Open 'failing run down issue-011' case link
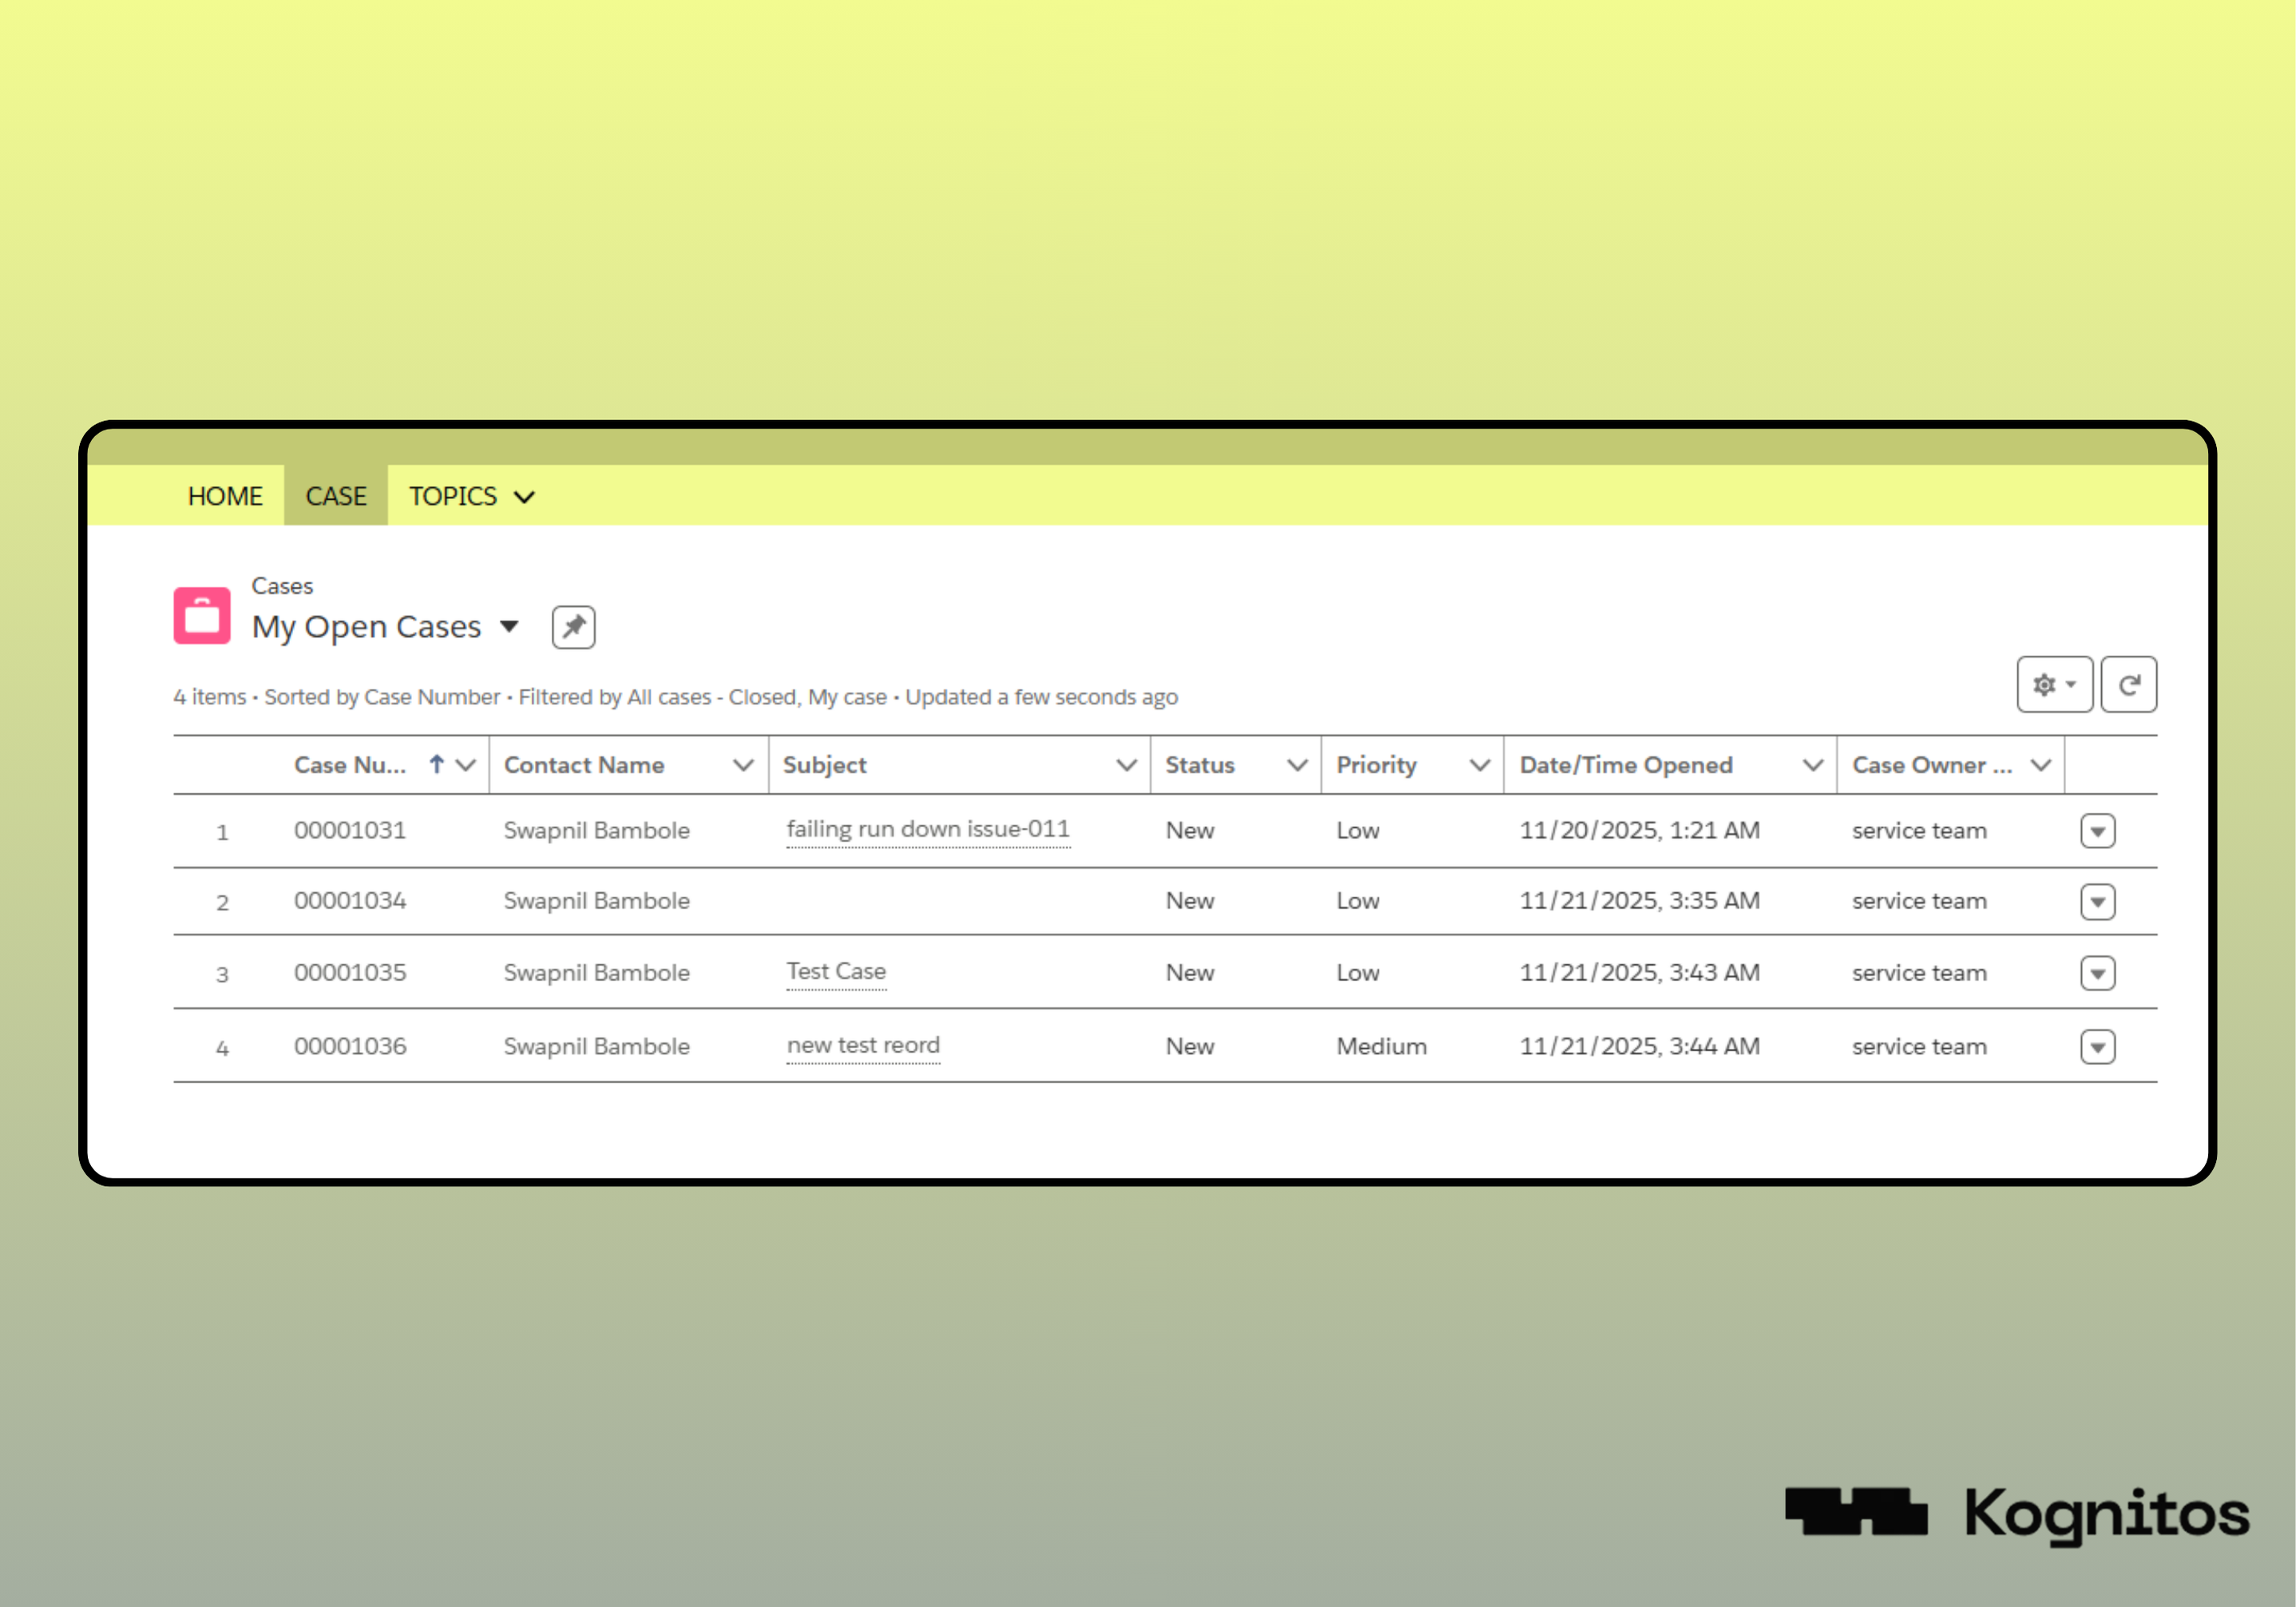Image resolution: width=2296 pixels, height=1607 pixels. click(927, 829)
